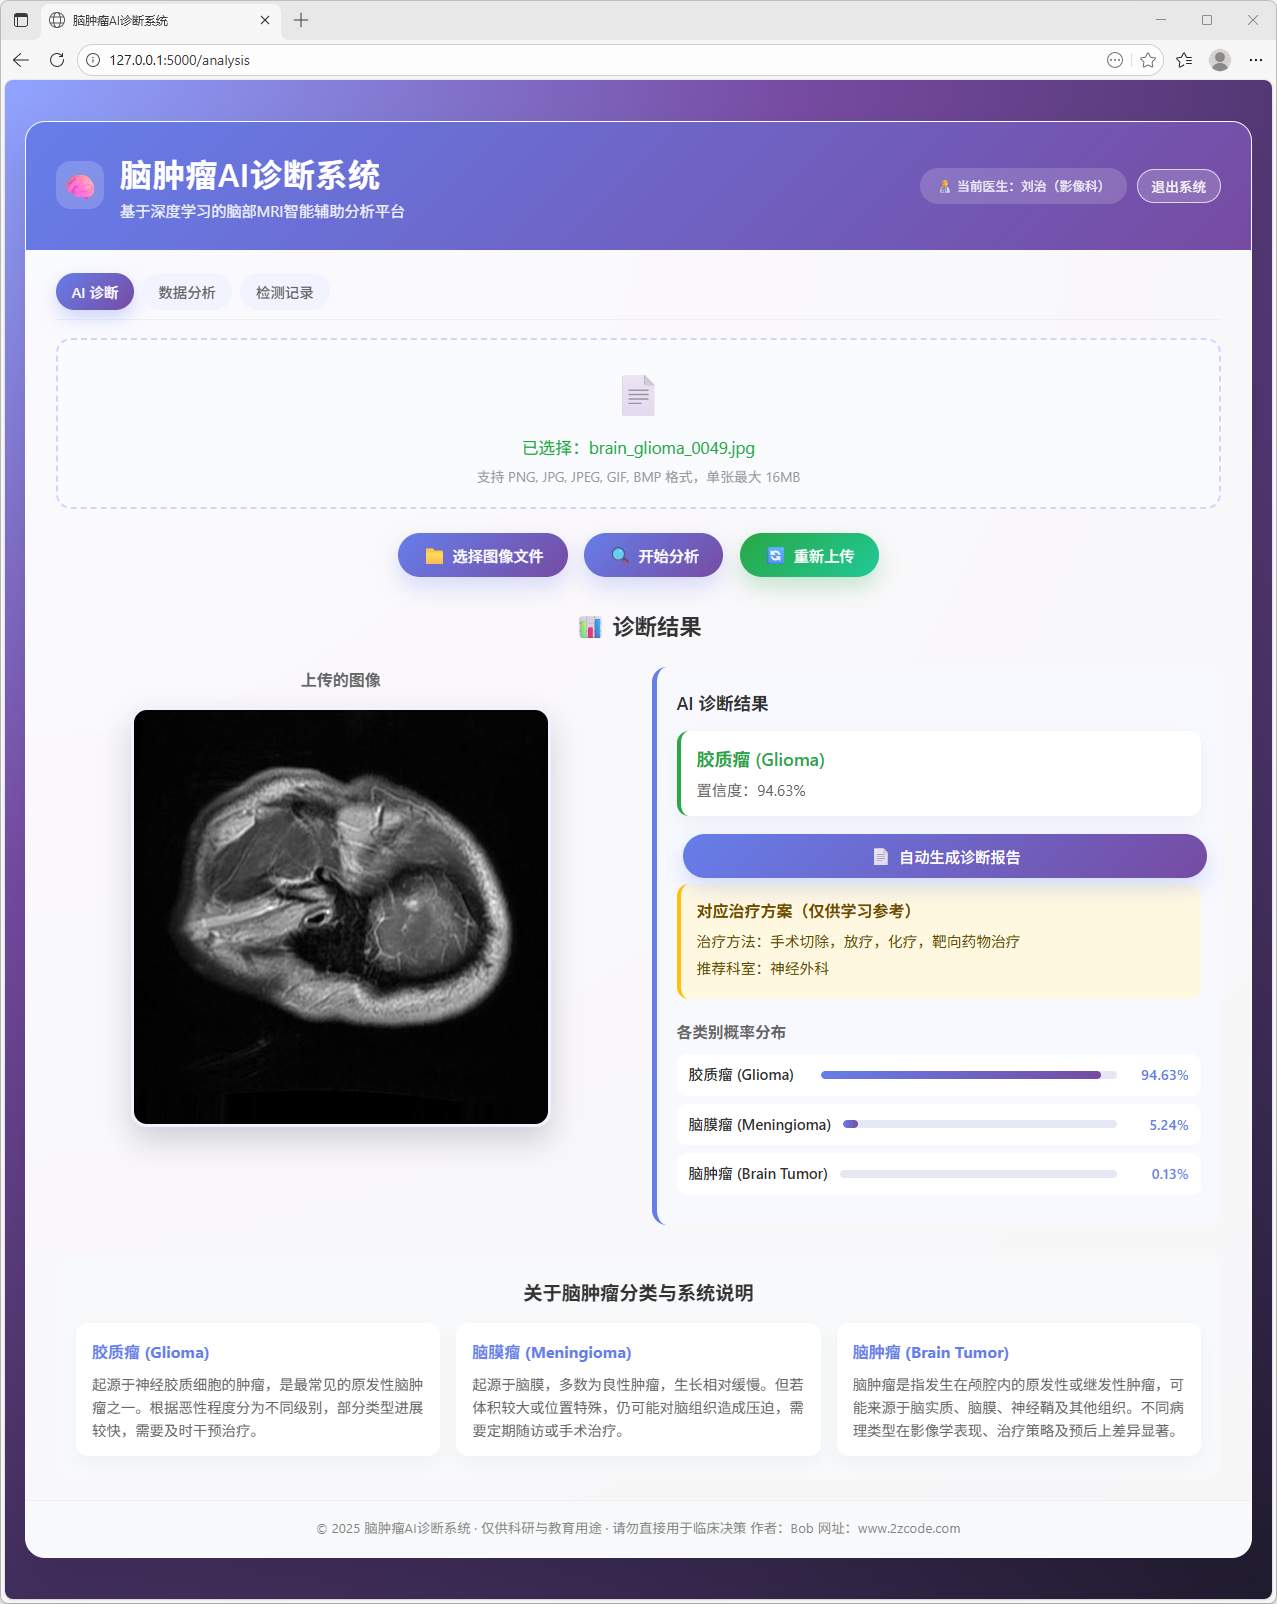Go back using browser back arrow
Screen dimensions: 1277x1604
tap(21, 60)
